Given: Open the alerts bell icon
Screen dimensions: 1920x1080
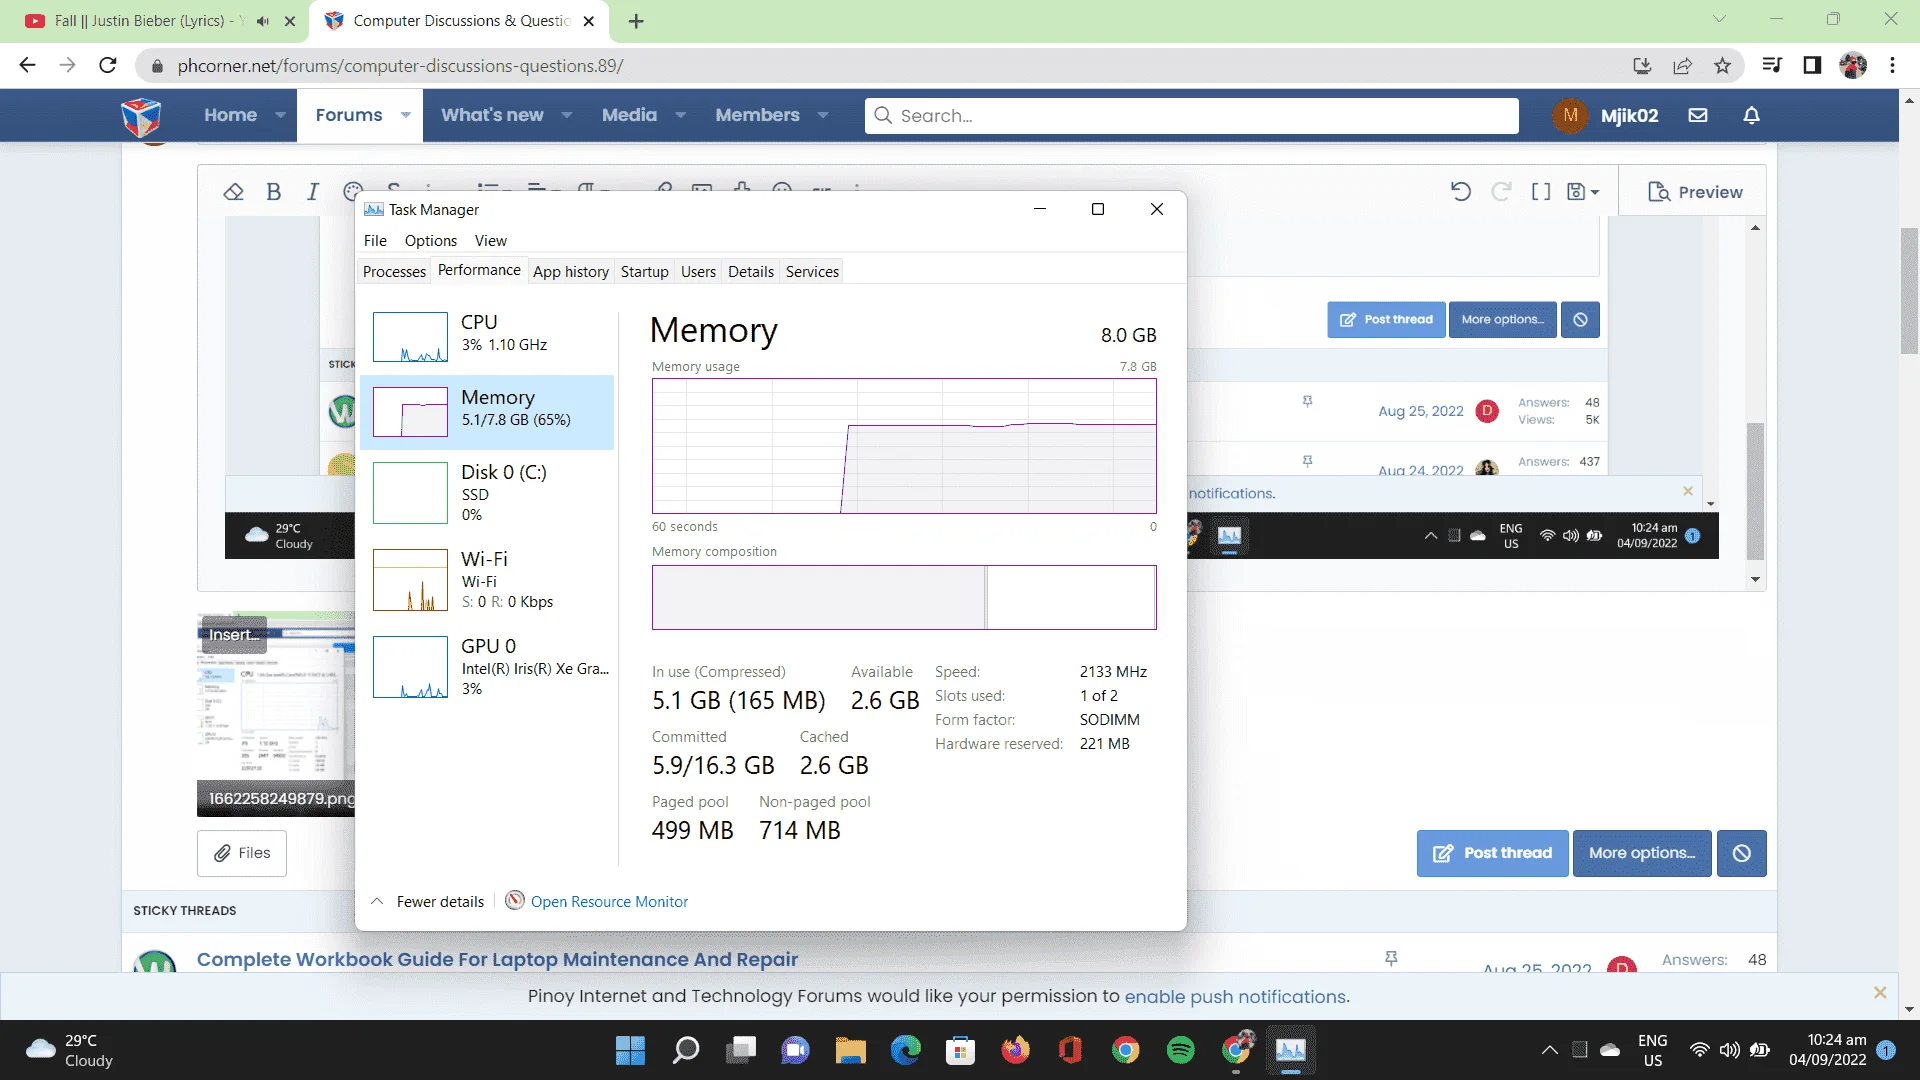Looking at the screenshot, I should [1751, 115].
